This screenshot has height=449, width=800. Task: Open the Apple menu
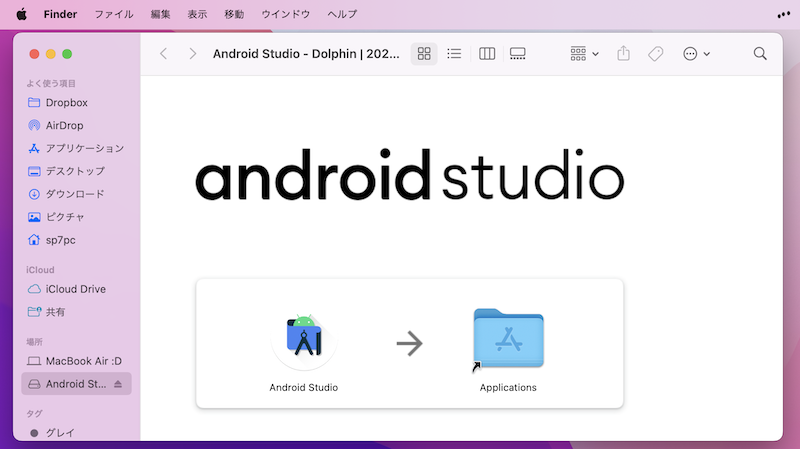[21, 15]
